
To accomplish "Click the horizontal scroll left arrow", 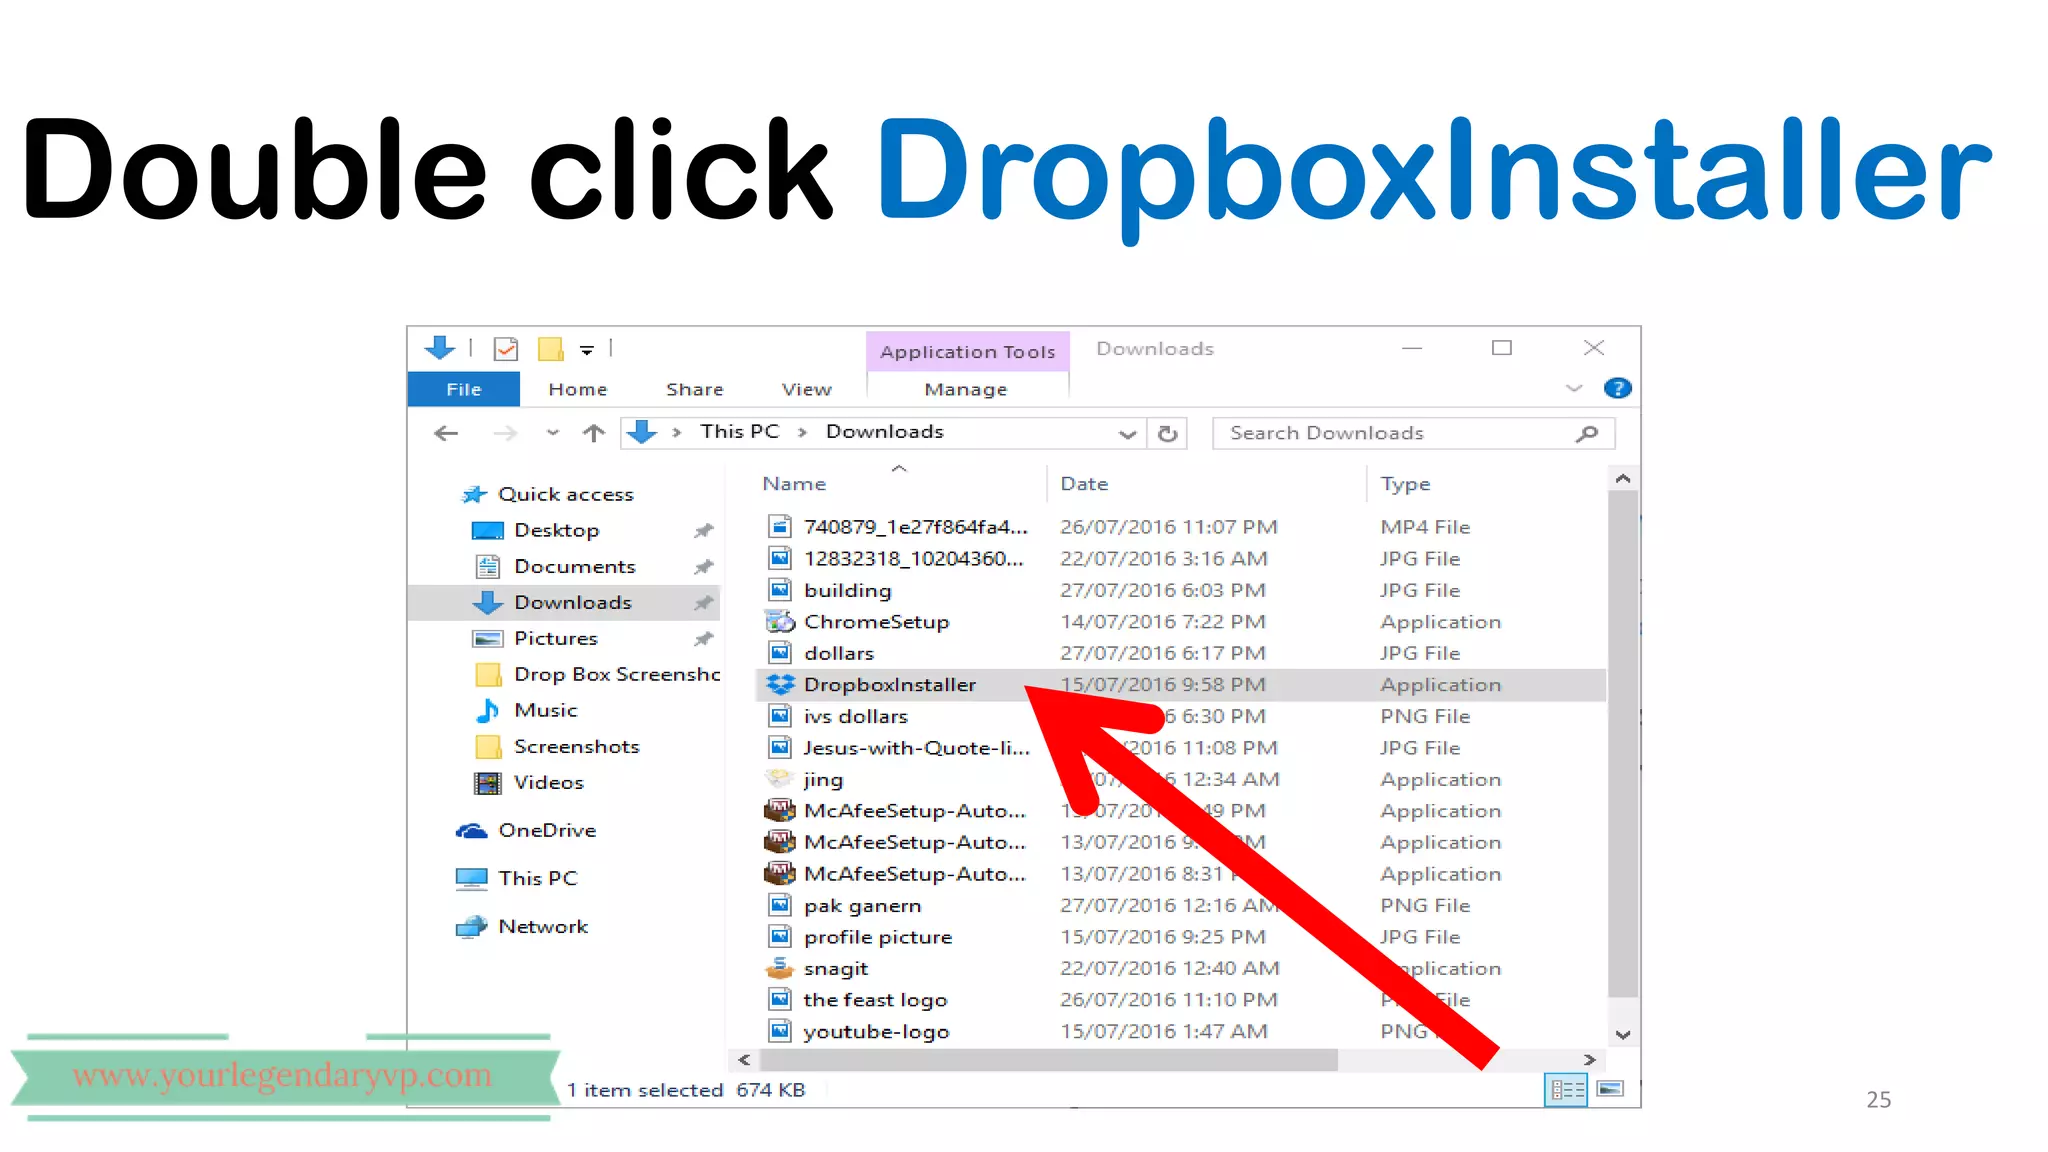I will coord(744,1060).
